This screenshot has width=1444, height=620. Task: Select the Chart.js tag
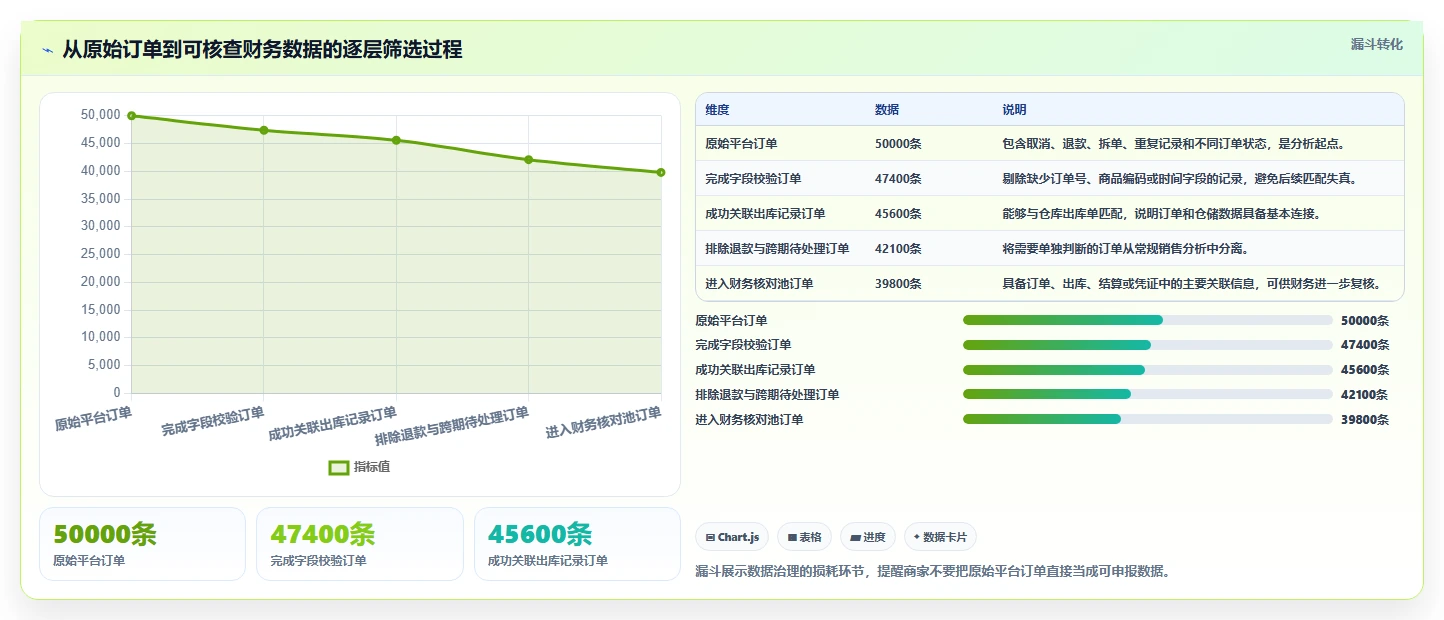(x=732, y=537)
